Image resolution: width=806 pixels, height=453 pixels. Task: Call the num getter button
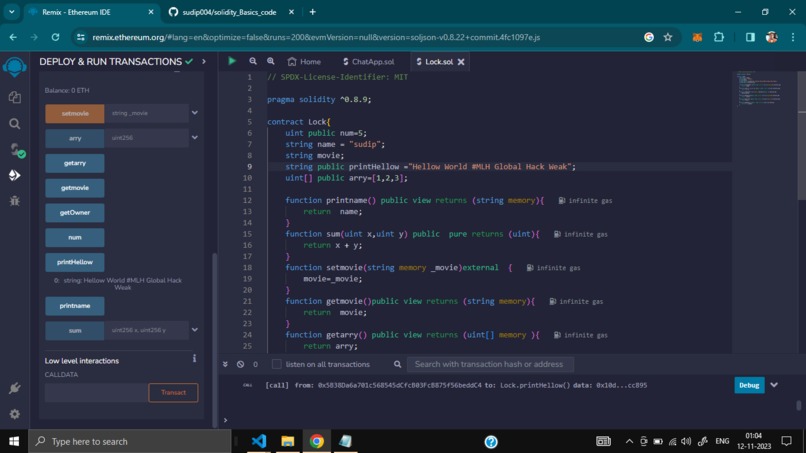tap(75, 237)
